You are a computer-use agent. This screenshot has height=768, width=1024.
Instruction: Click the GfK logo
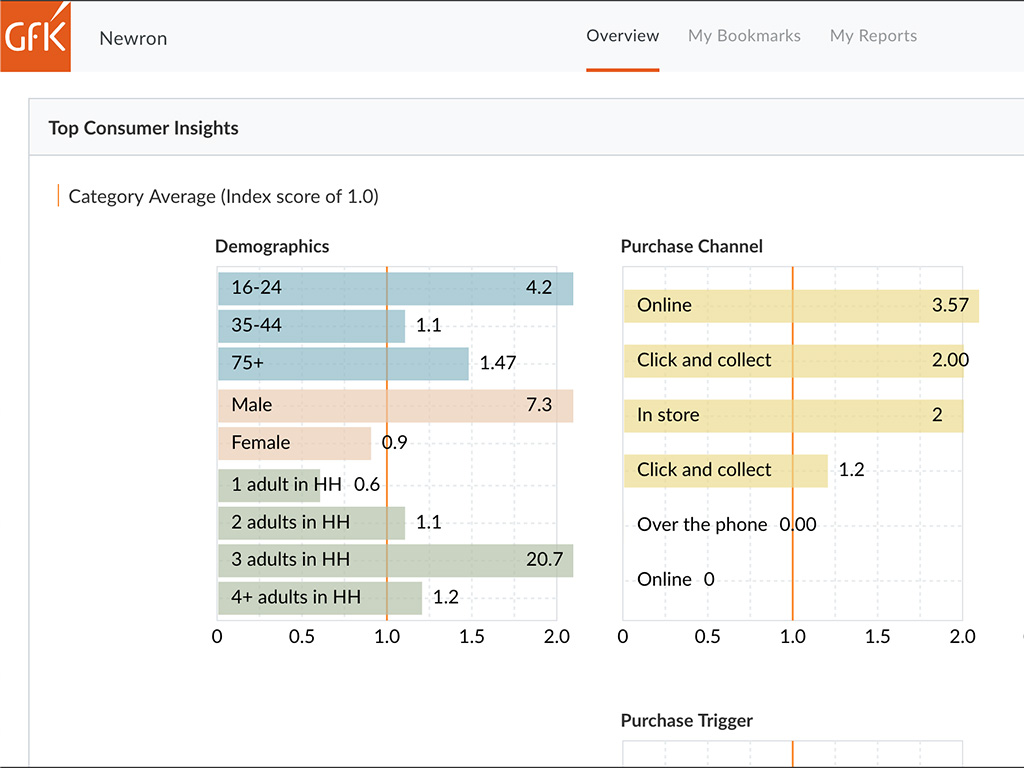(x=34, y=36)
